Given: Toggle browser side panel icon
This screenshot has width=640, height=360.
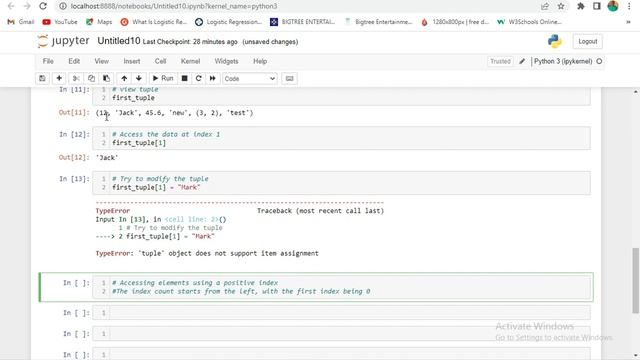Looking at the screenshot, I should point(597,6).
